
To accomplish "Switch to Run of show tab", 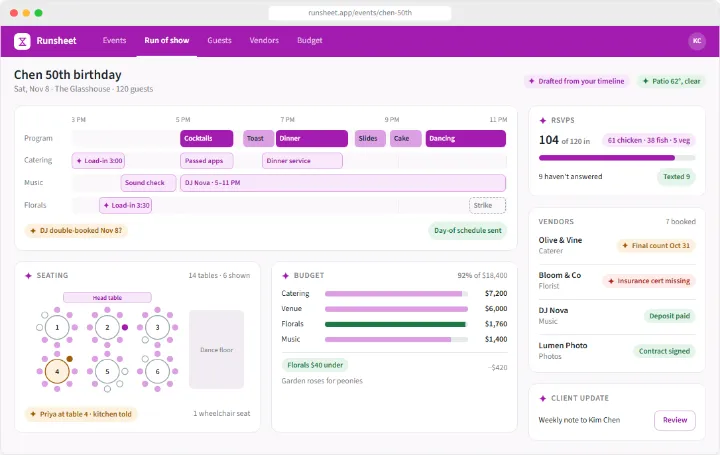I will (167, 40).
